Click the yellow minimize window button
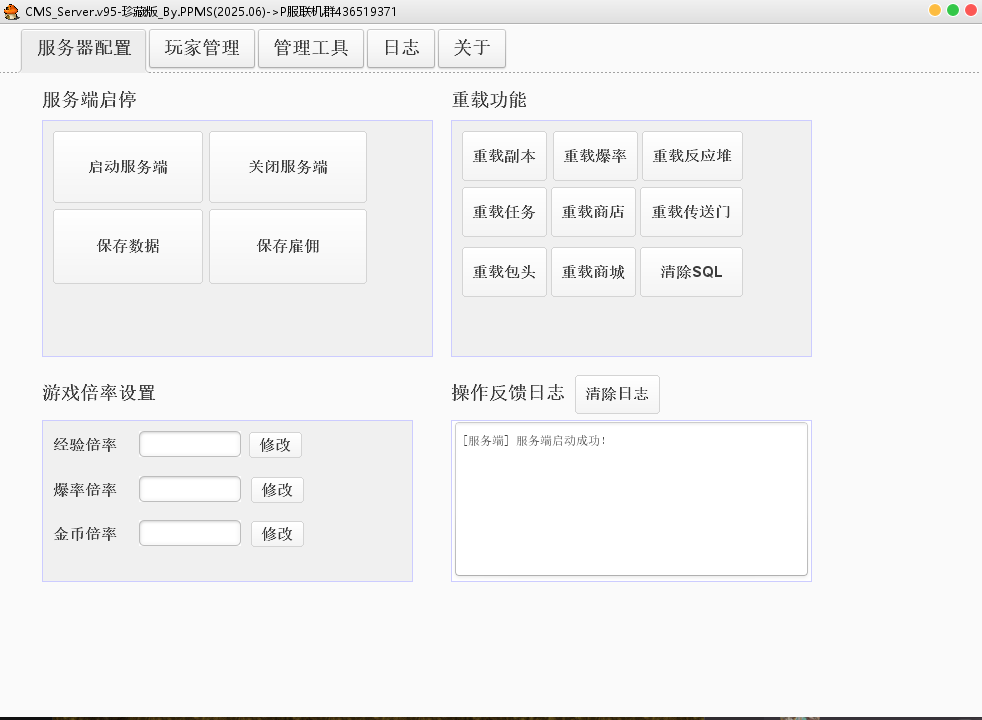The height and width of the screenshot is (720, 982). click(x=934, y=11)
